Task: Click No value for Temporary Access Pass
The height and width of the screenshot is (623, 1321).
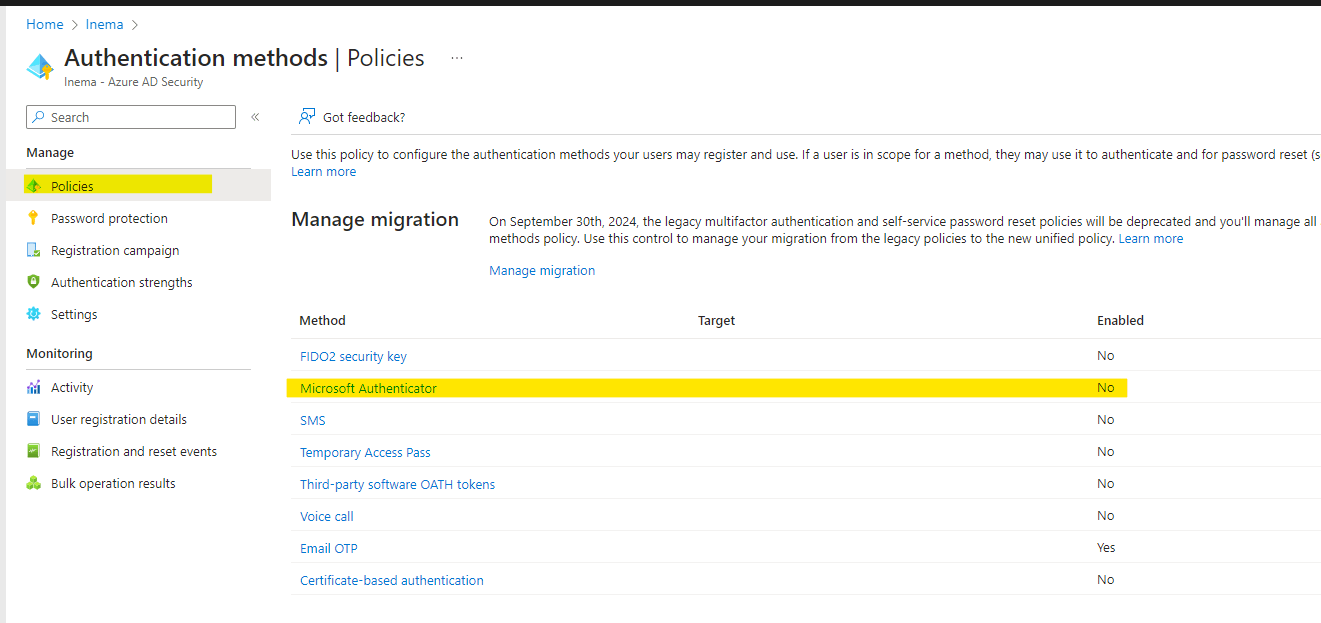Action: 1105,451
